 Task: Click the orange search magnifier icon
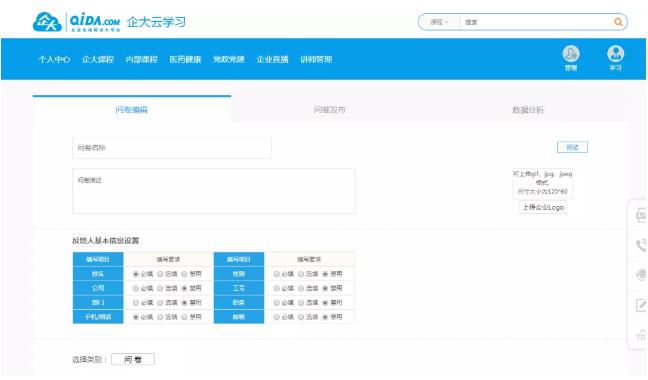tap(618, 22)
